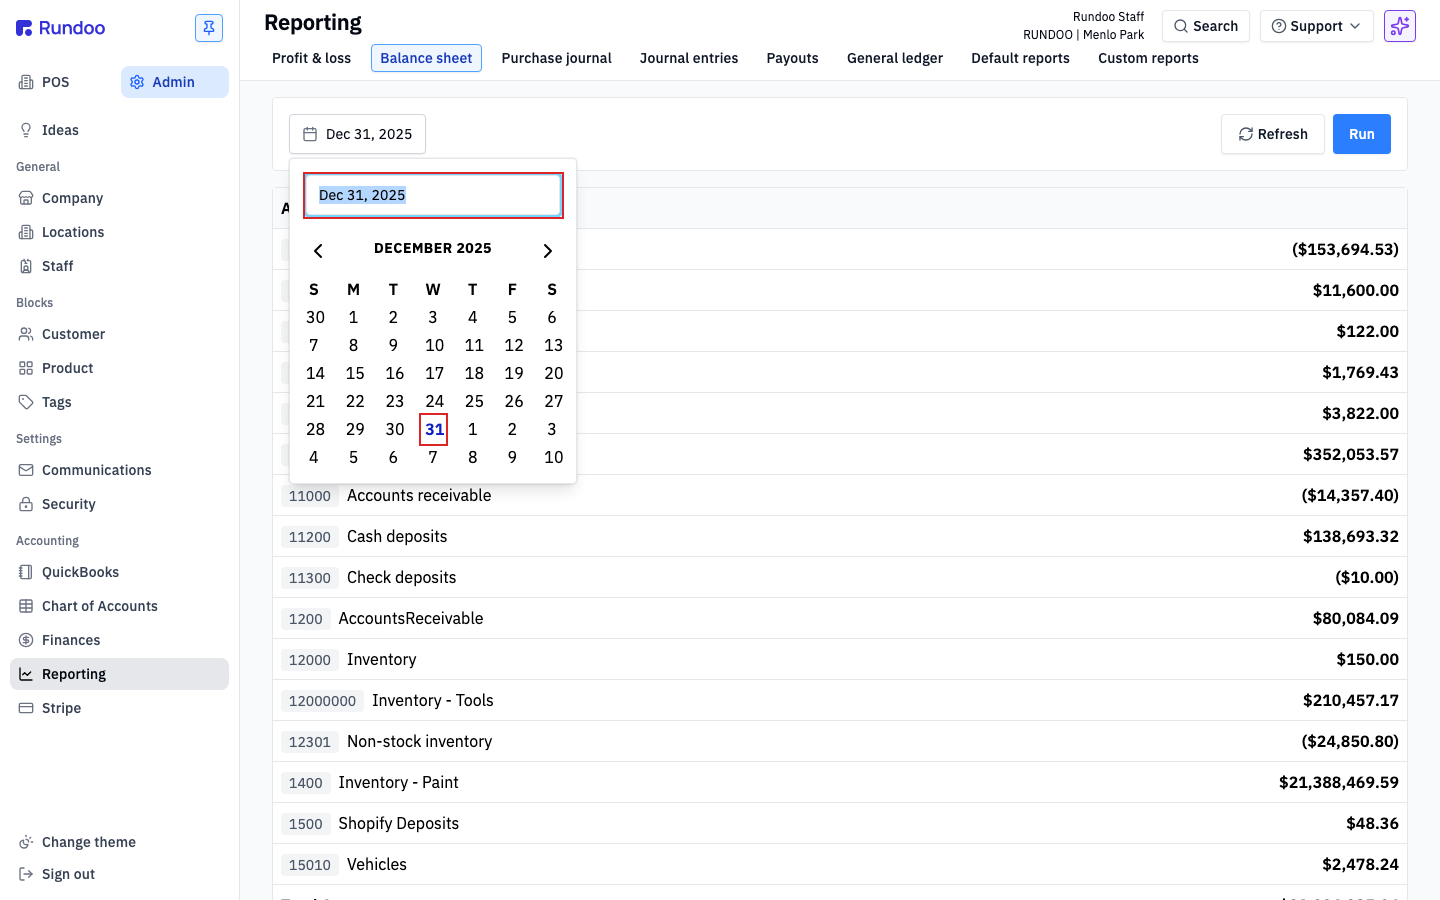Click the ($153,694.53) amount

point(1345,249)
